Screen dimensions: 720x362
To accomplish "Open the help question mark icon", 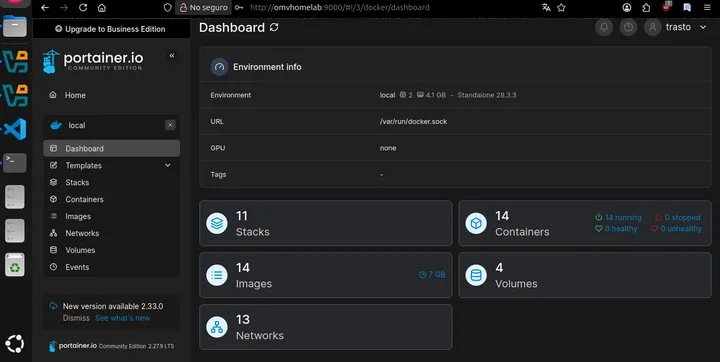I will click(629, 27).
